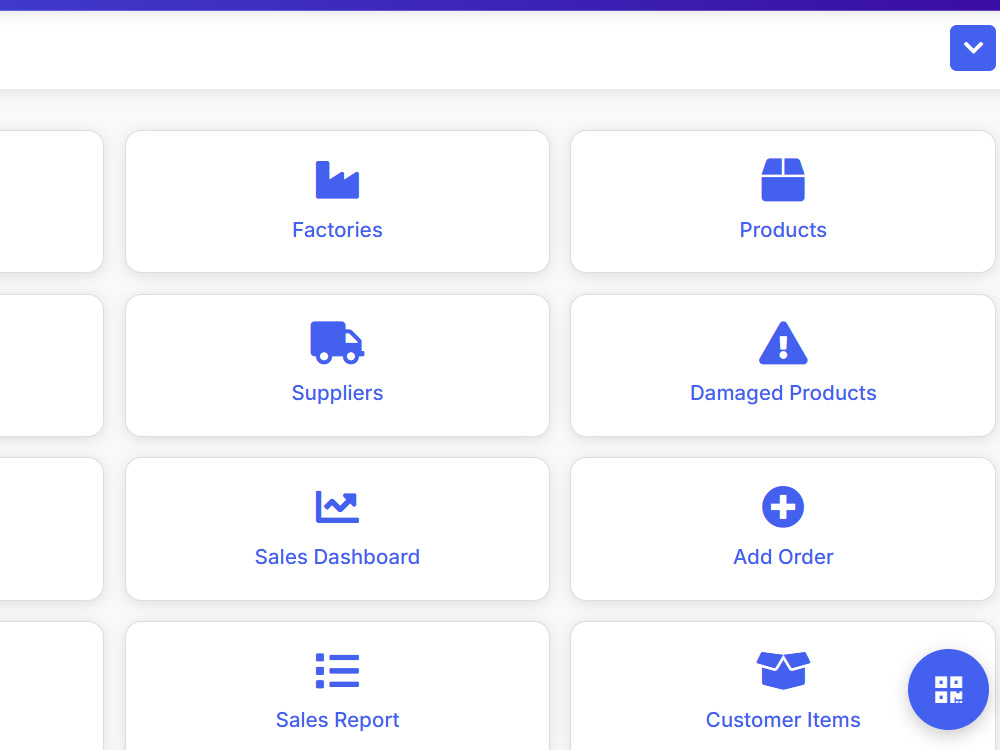Click the Products box icon
The height and width of the screenshot is (750, 1000).
click(x=783, y=180)
